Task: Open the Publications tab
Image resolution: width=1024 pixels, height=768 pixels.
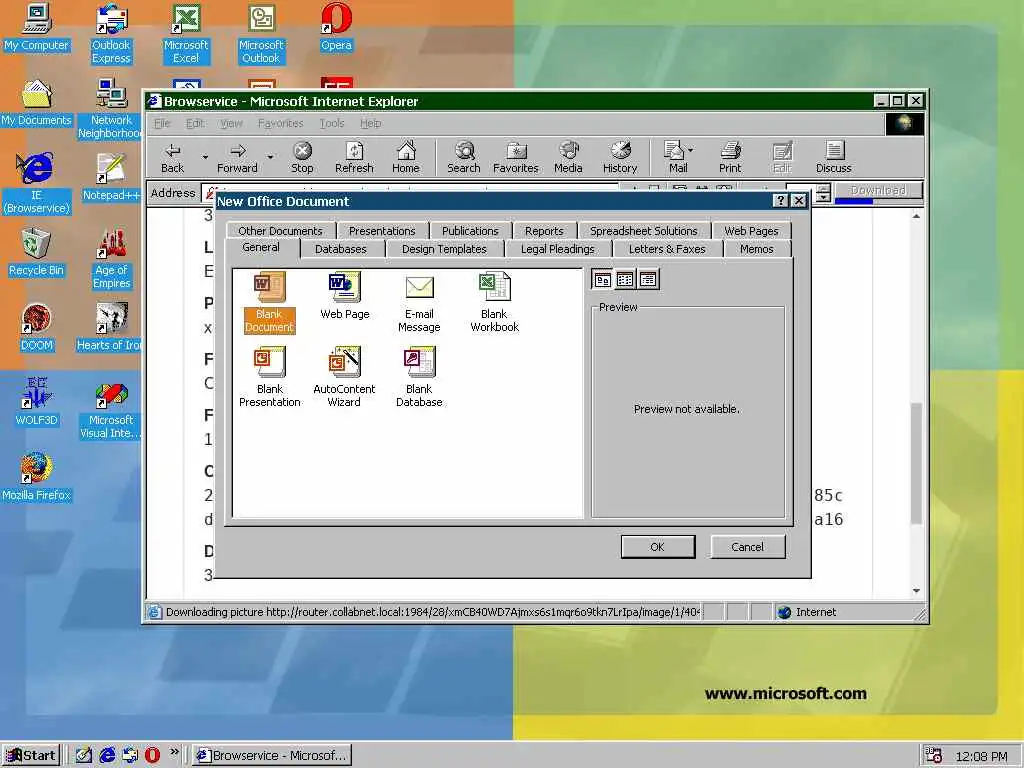Action: 470,231
